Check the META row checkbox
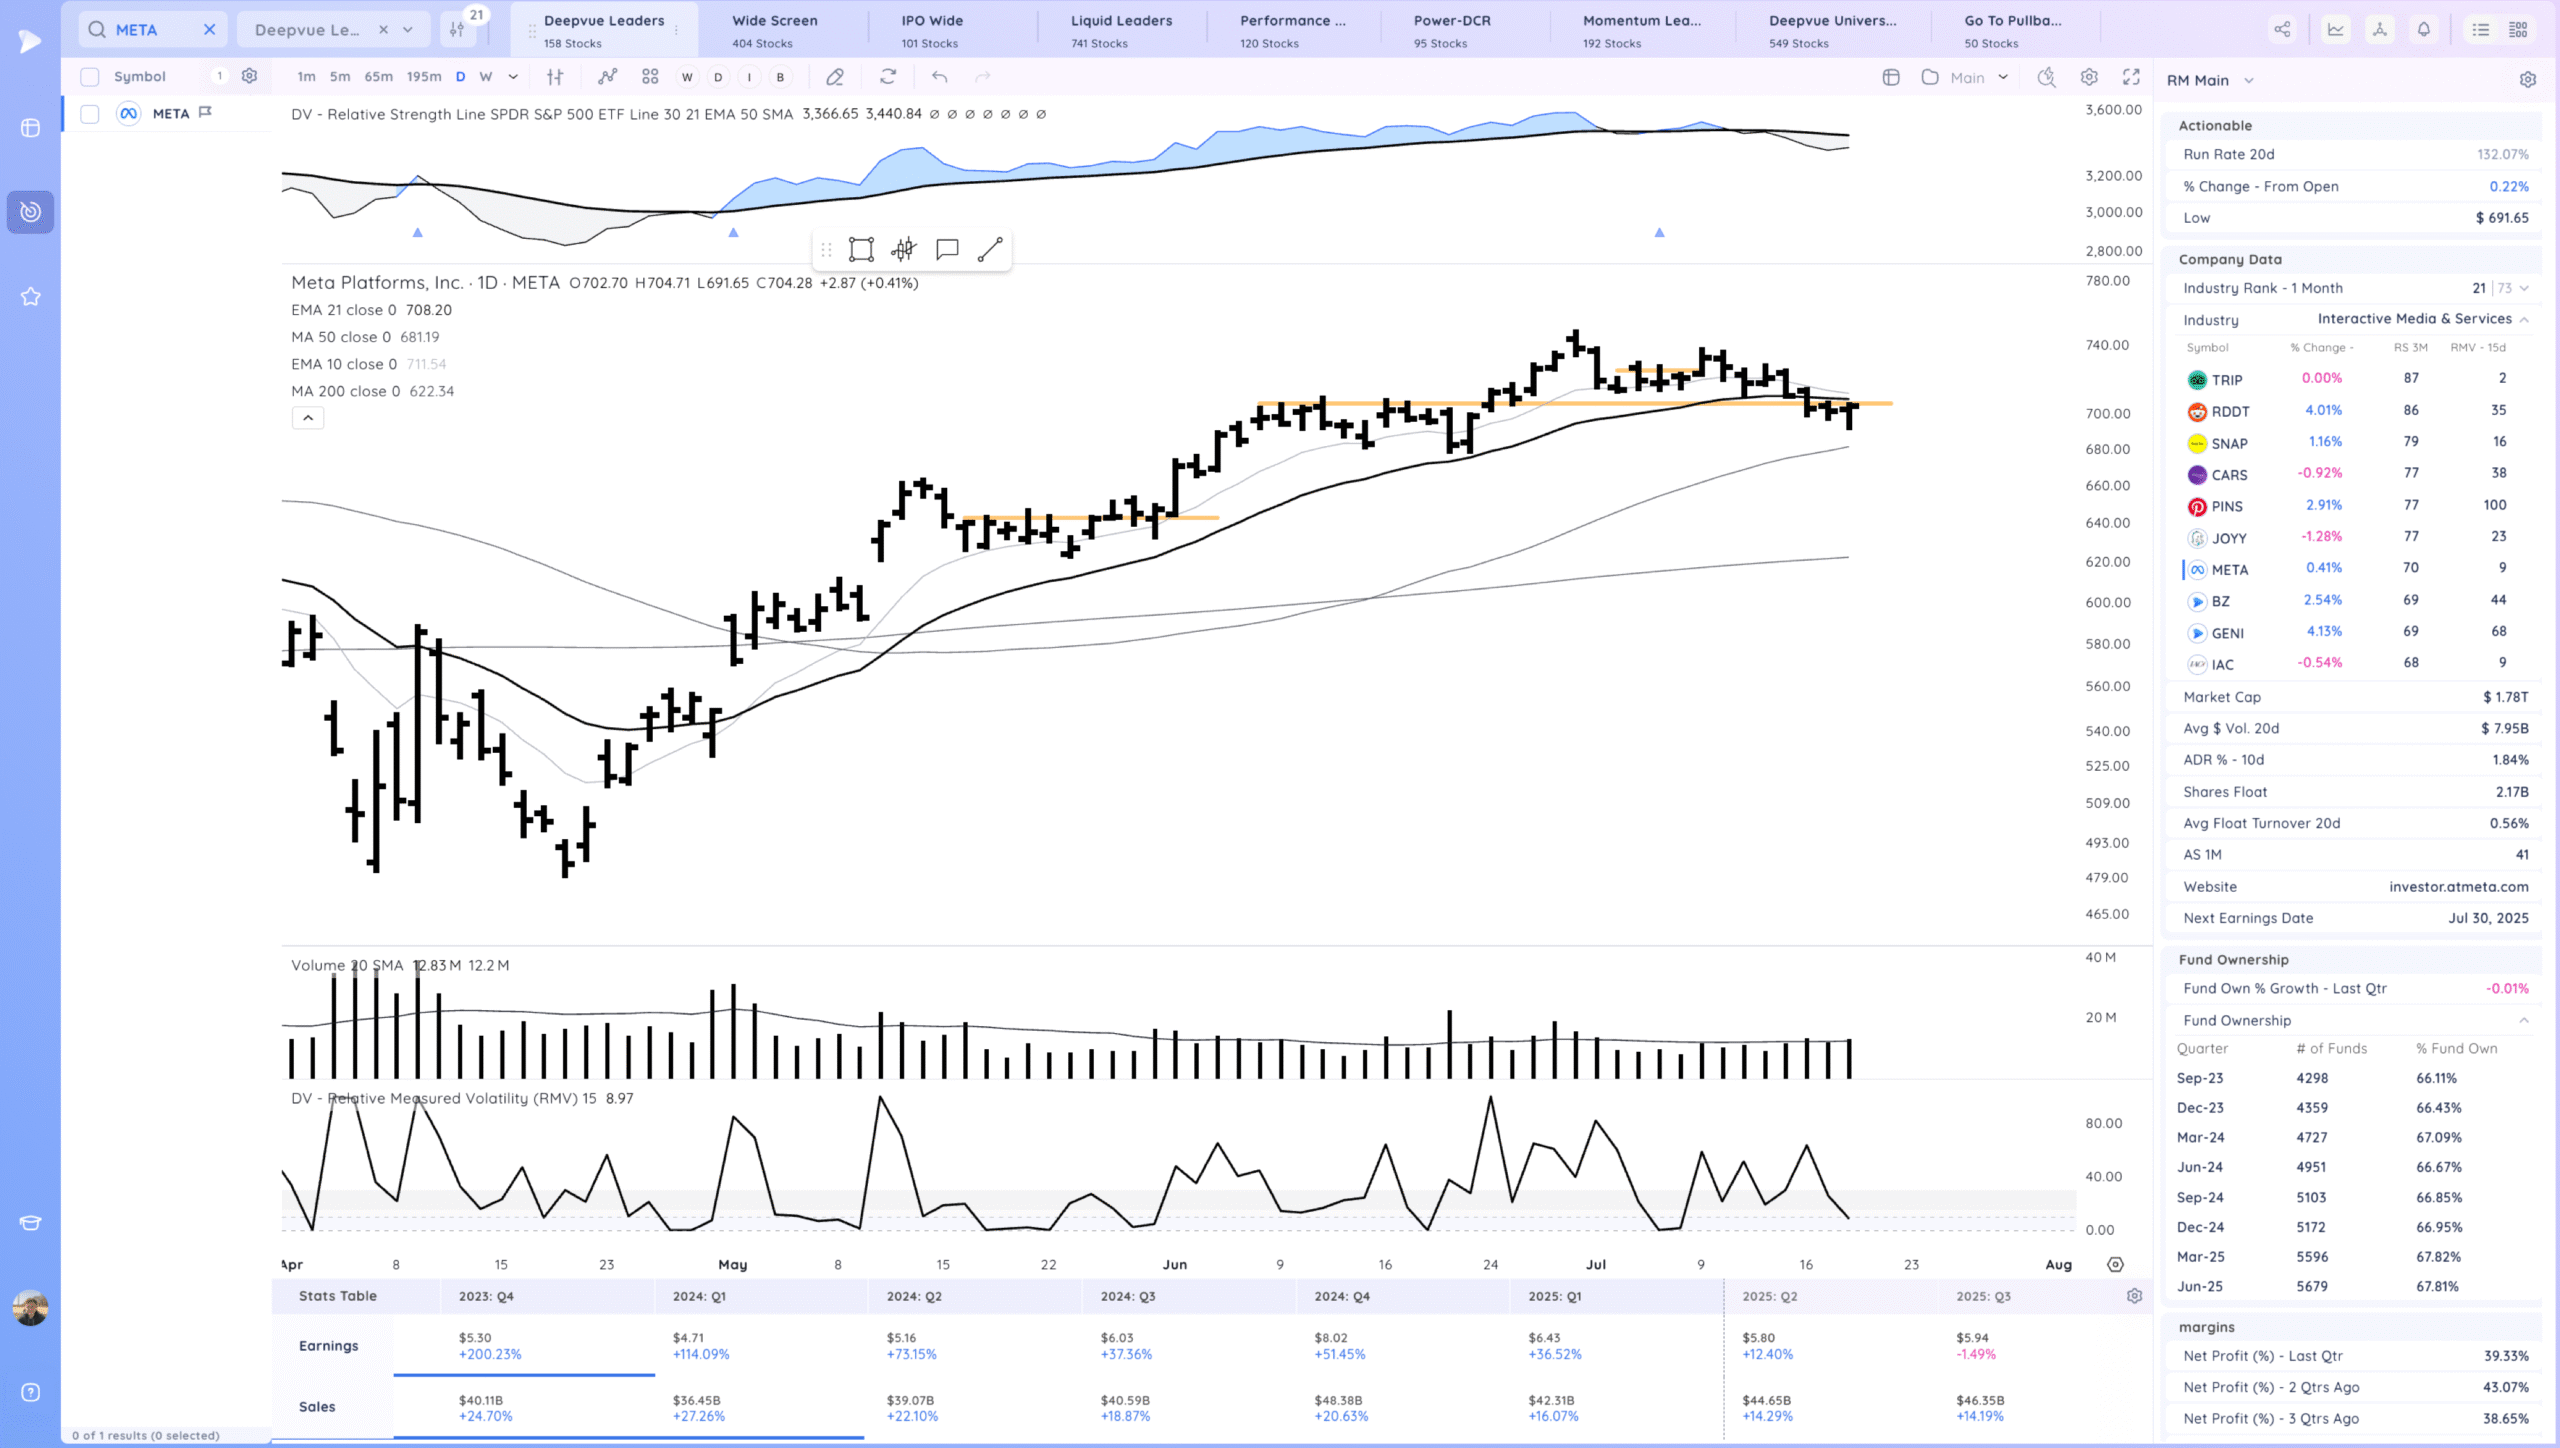The width and height of the screenshot is (2560, 1448). pos(90,114)
